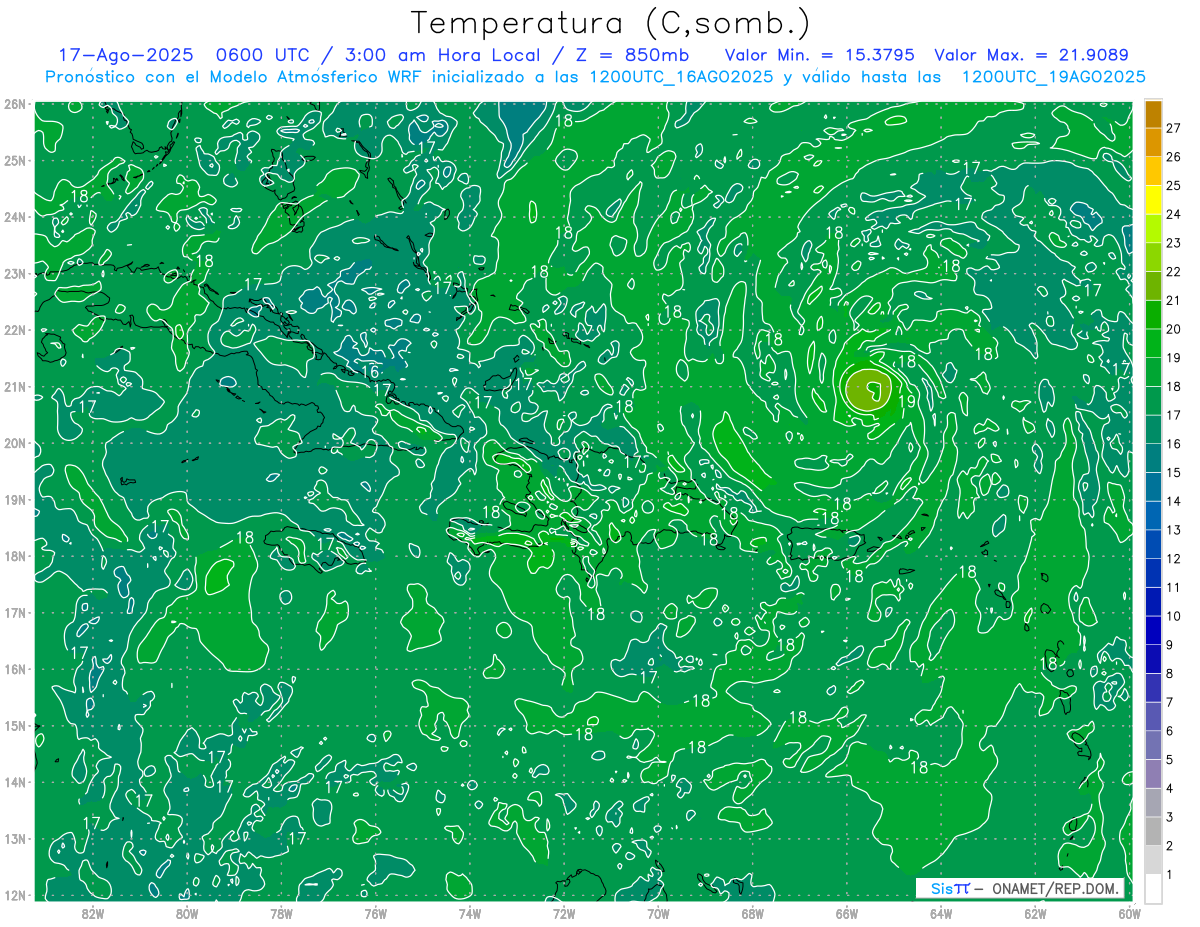1200x927 pixels.
Task: Click color scale label '27'
Action: point(1174,127)
